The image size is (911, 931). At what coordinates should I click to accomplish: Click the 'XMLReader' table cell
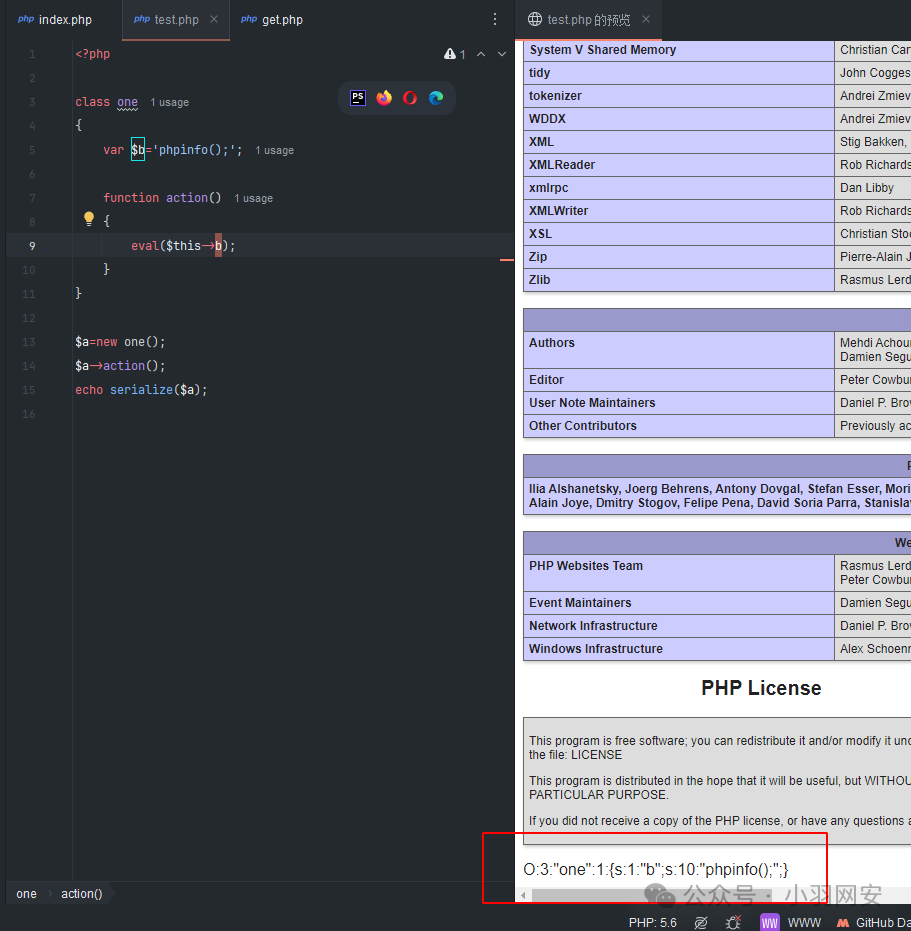coord(679,164)
